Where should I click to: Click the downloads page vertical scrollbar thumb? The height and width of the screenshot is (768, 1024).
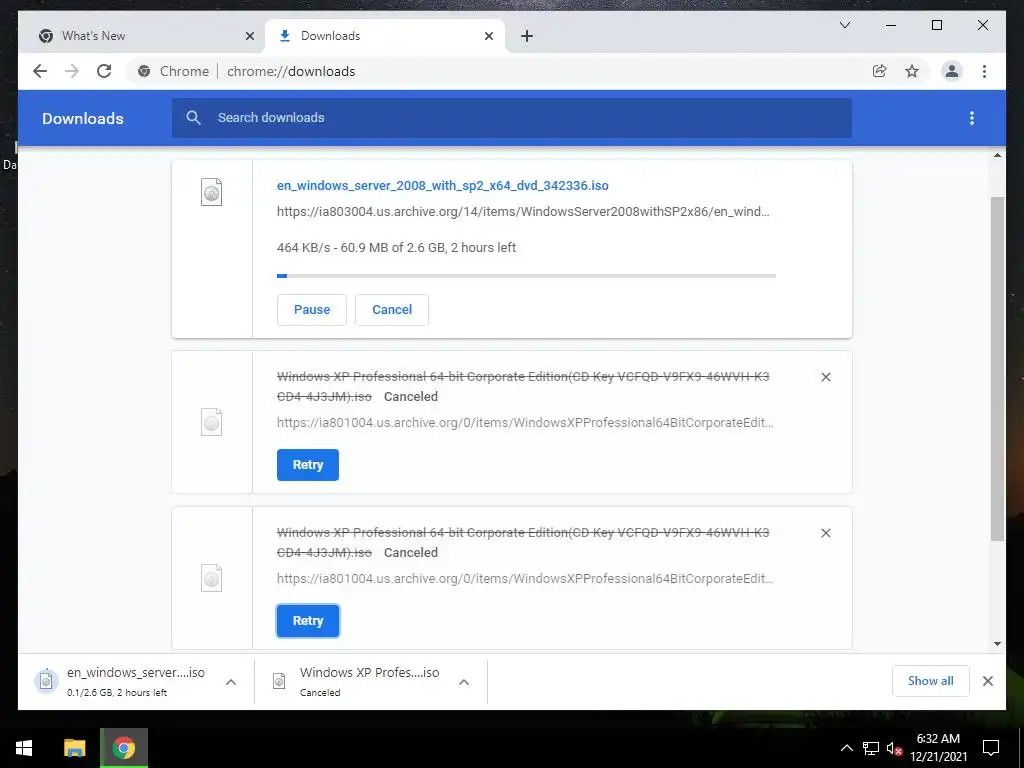(x=997, y=369)
